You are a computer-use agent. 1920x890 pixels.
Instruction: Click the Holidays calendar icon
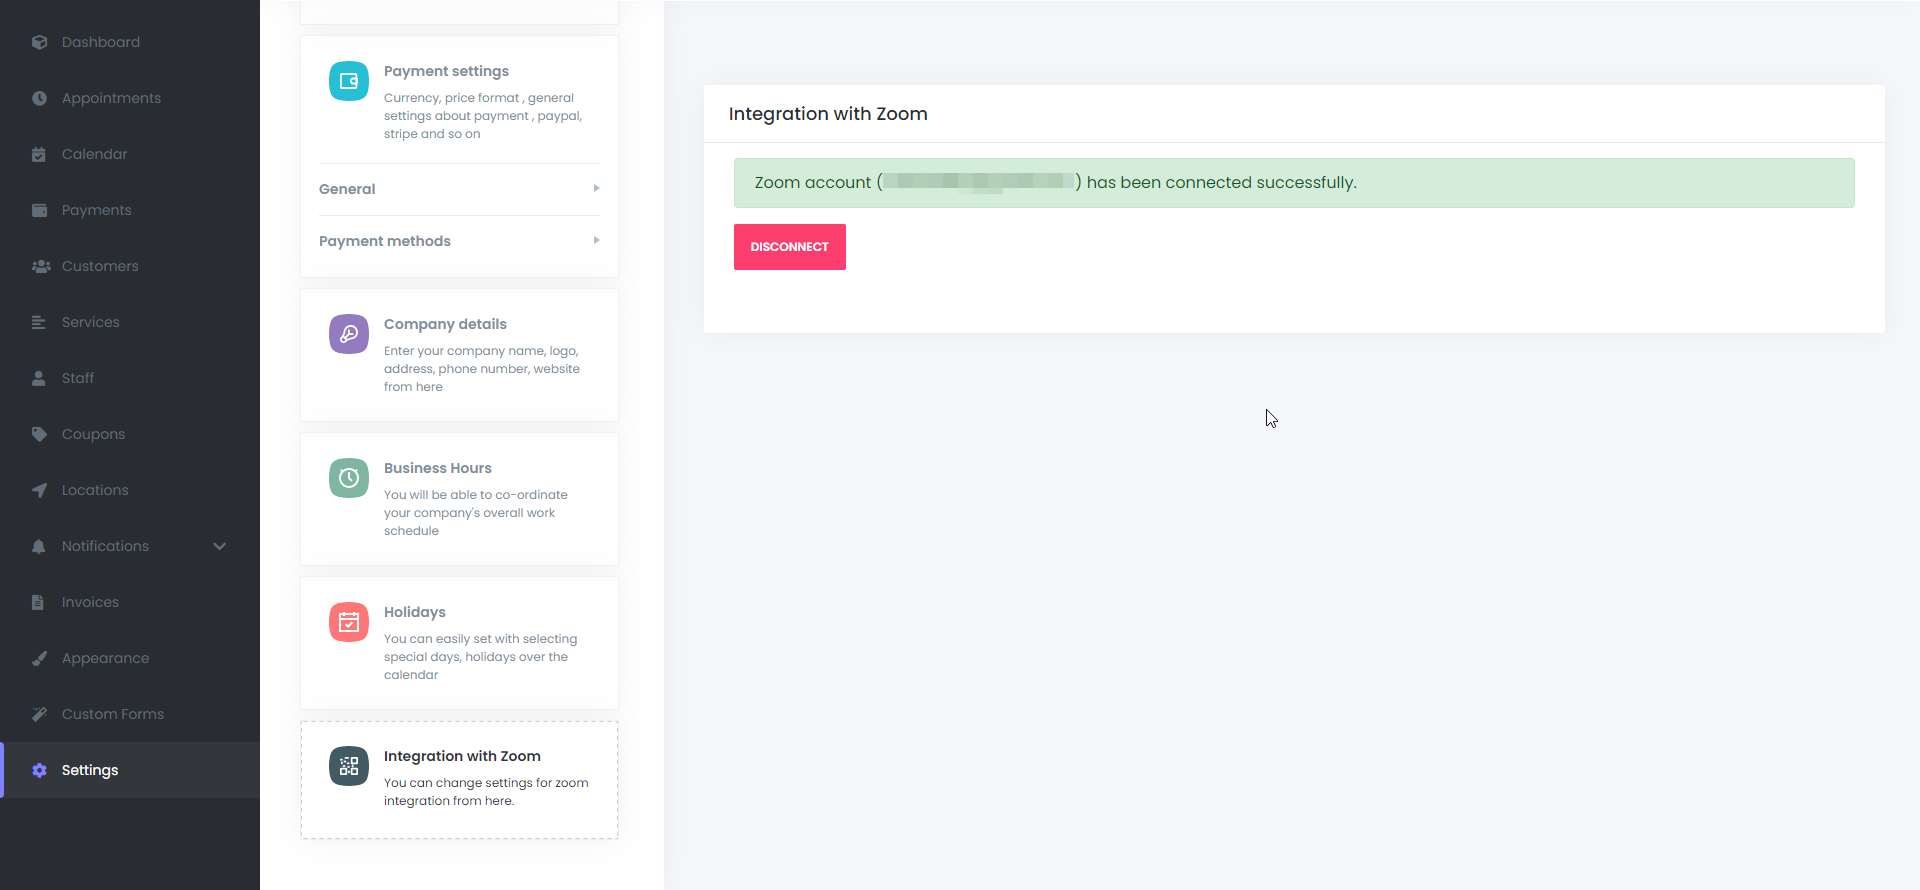(x=349, y=622)
